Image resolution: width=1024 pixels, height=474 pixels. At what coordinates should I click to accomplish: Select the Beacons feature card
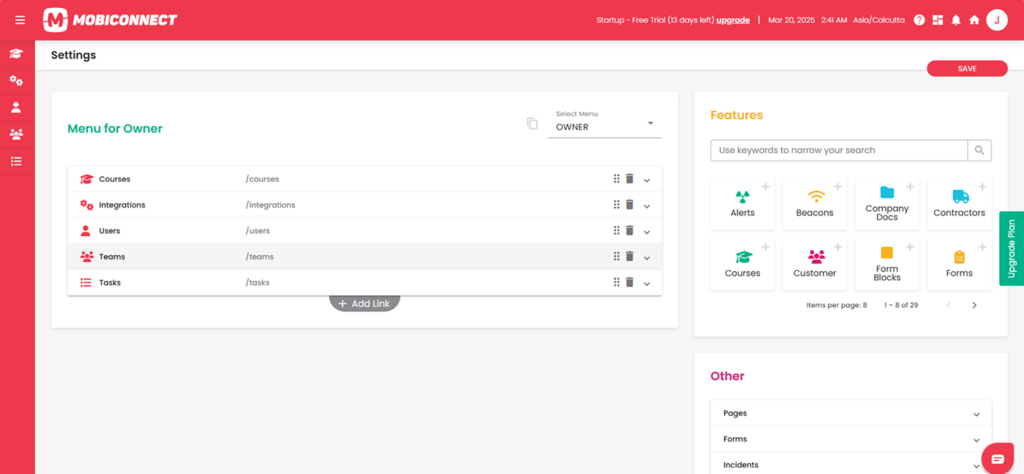[814, 204]
